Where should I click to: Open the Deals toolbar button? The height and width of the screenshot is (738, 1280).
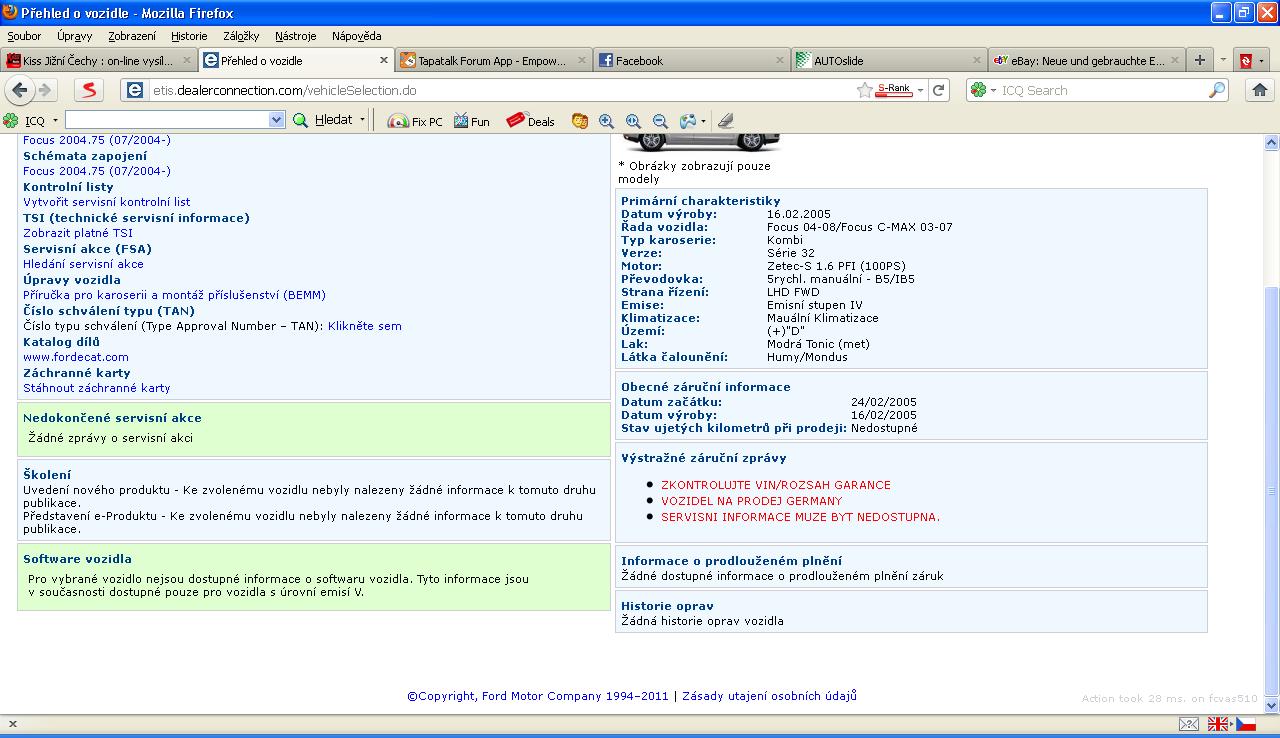pyautogui.click(x=530, y=121)
